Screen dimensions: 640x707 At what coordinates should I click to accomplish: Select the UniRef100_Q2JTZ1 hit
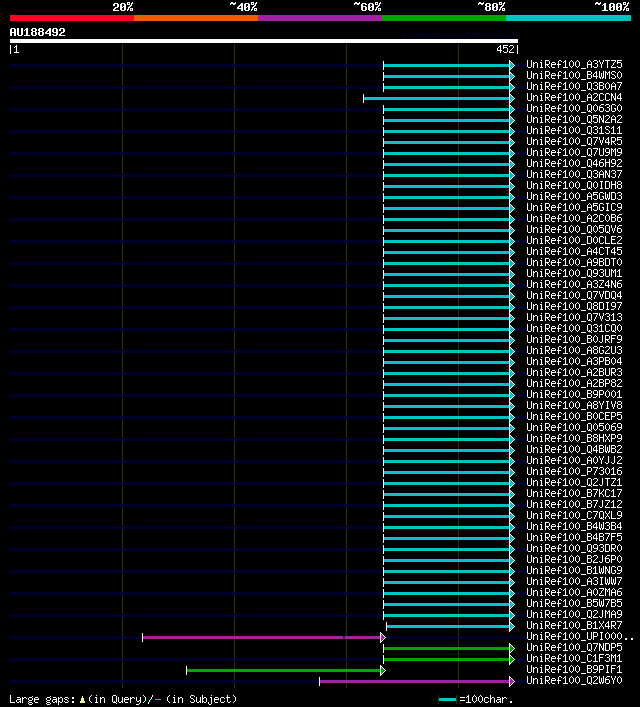[x=574, y=482]
